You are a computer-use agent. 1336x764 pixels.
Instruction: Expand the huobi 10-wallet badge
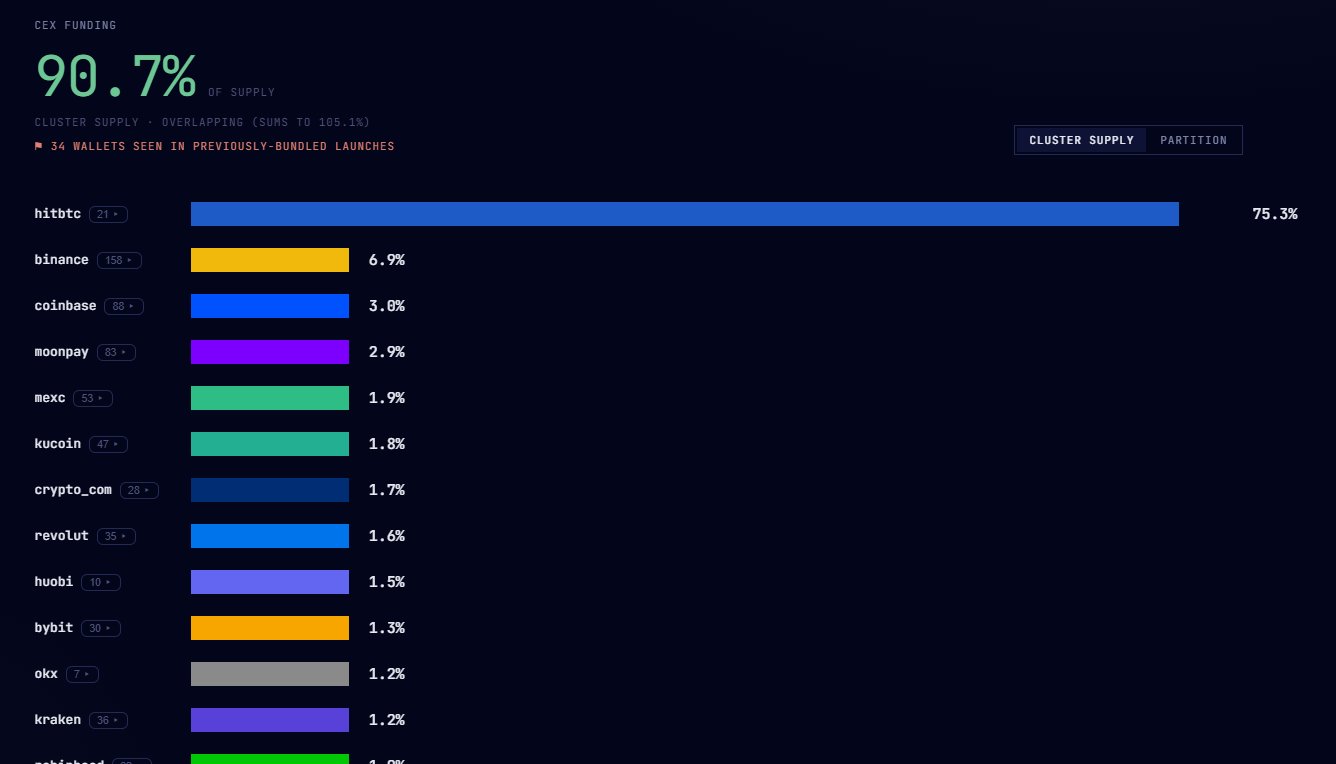click(x=101, y=582)
